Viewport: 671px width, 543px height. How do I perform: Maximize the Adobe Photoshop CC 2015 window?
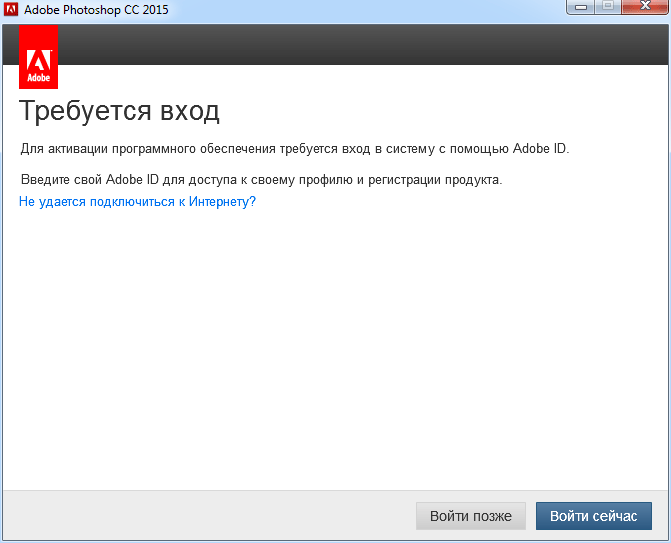(608, 6)
